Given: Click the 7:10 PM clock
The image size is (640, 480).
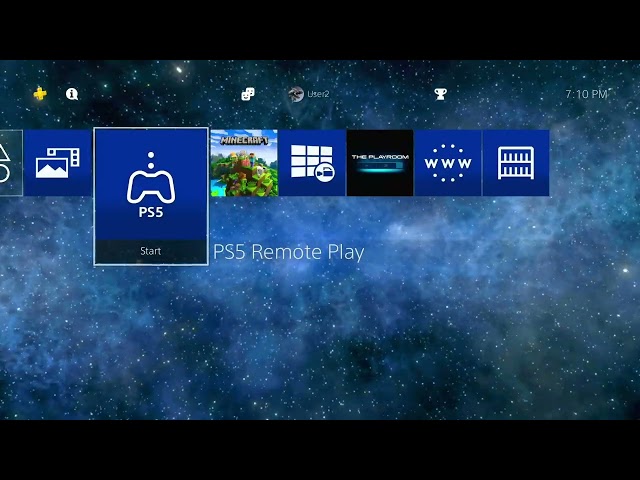Looking at the screenshot, I should 587,94.
